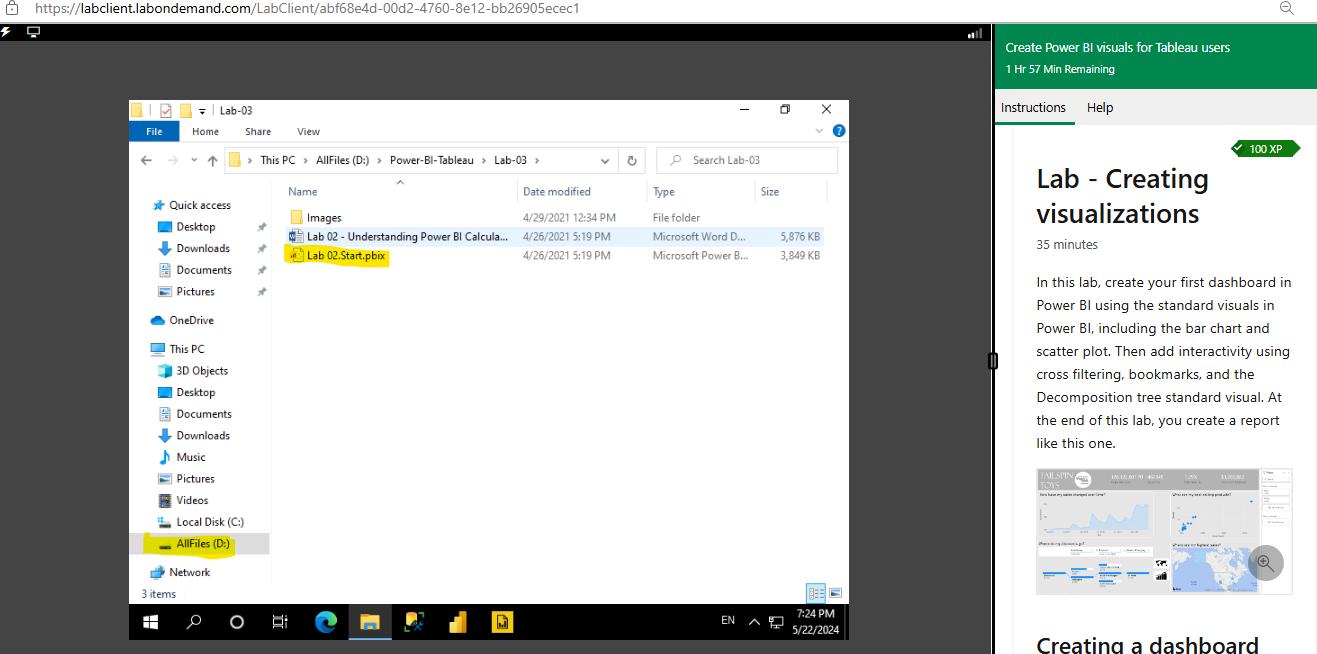
Task: Click the New folder quick access toolbar icon
Action: (x=185, y=111)
